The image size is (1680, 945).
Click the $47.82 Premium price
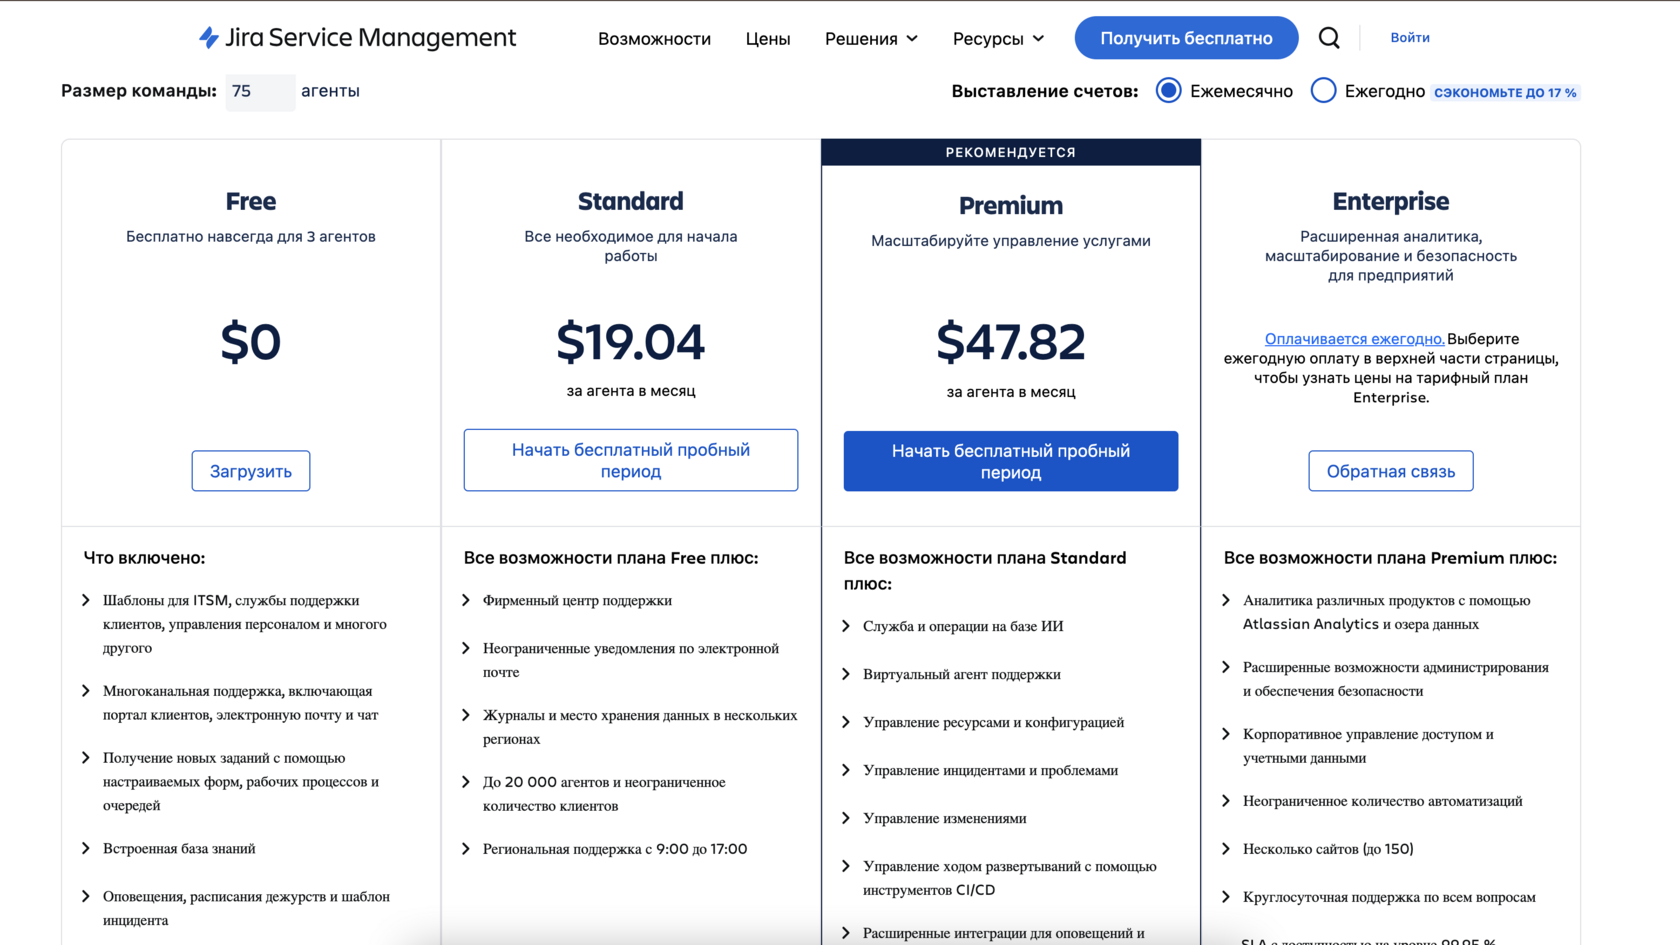coord(1011,342)
